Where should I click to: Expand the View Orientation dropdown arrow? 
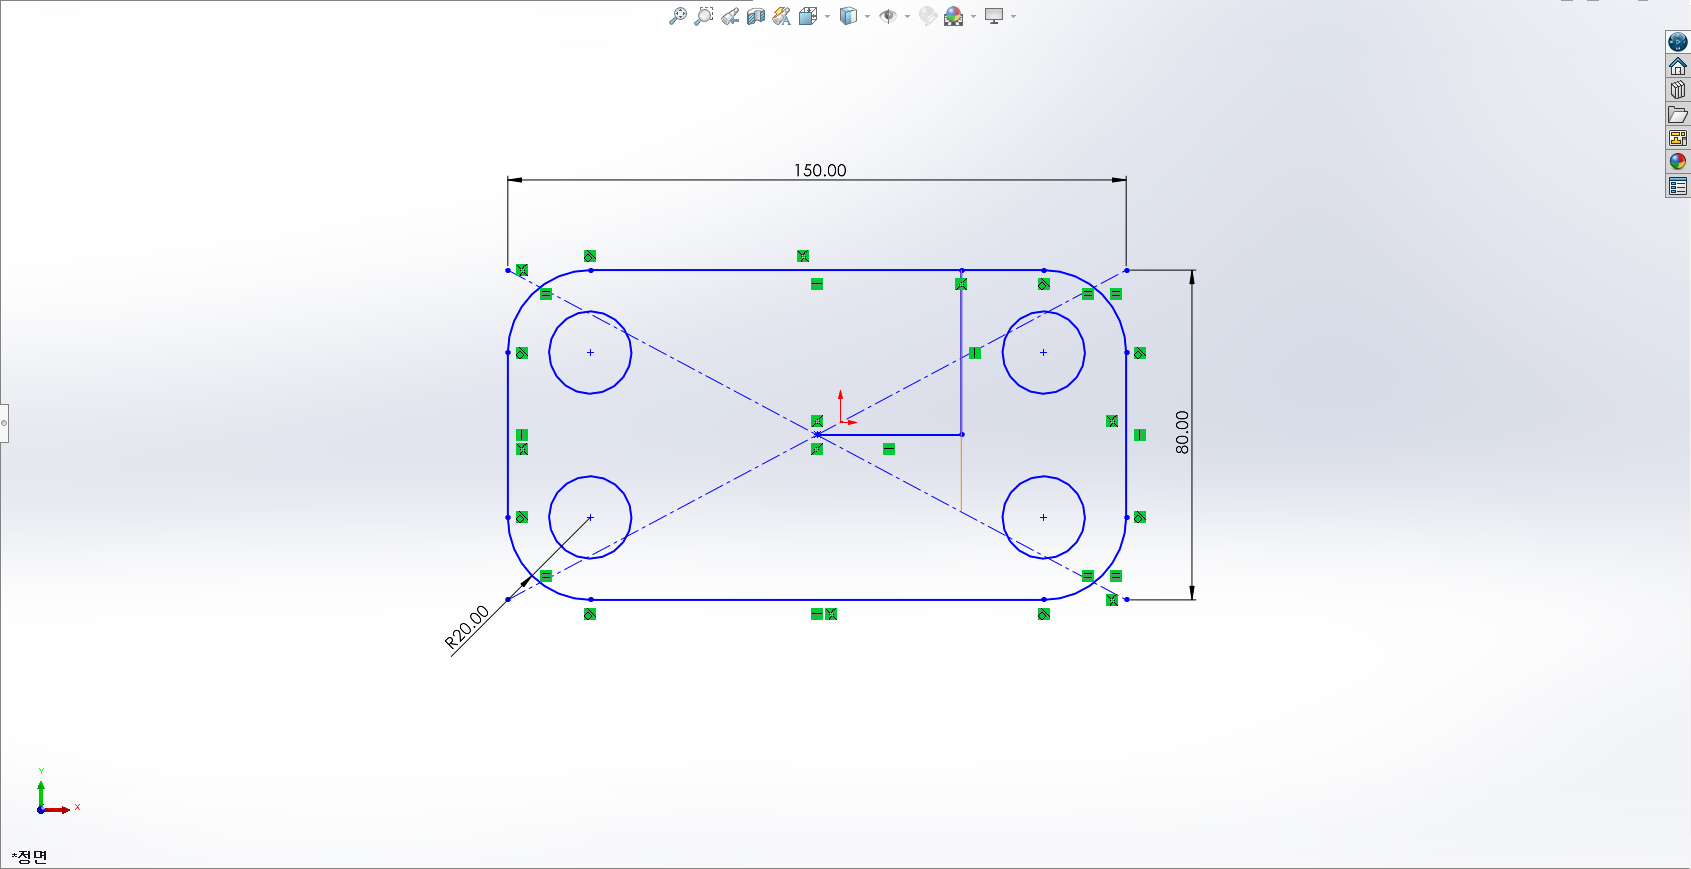tap(827, 17)
